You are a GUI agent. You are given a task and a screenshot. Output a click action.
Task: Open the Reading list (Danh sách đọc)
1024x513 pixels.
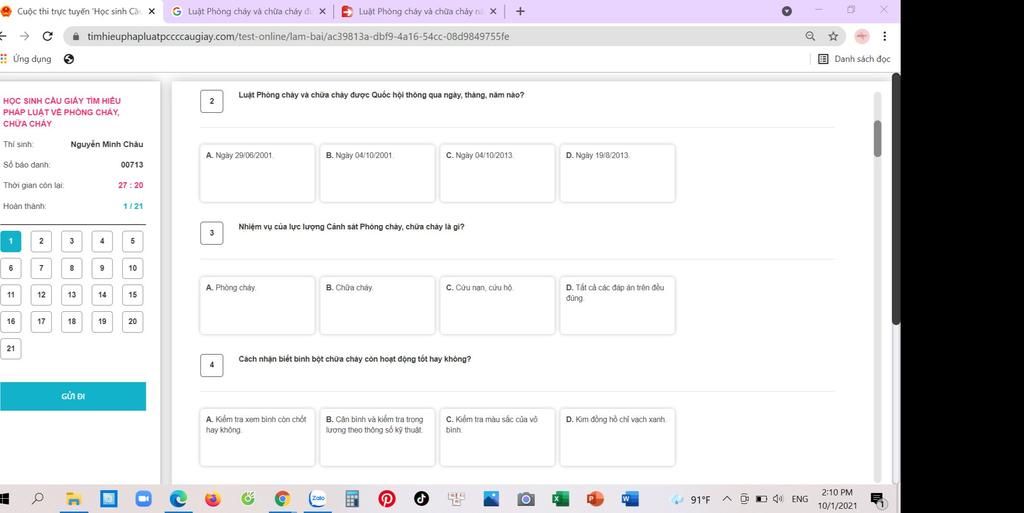[x=854, y=59]
